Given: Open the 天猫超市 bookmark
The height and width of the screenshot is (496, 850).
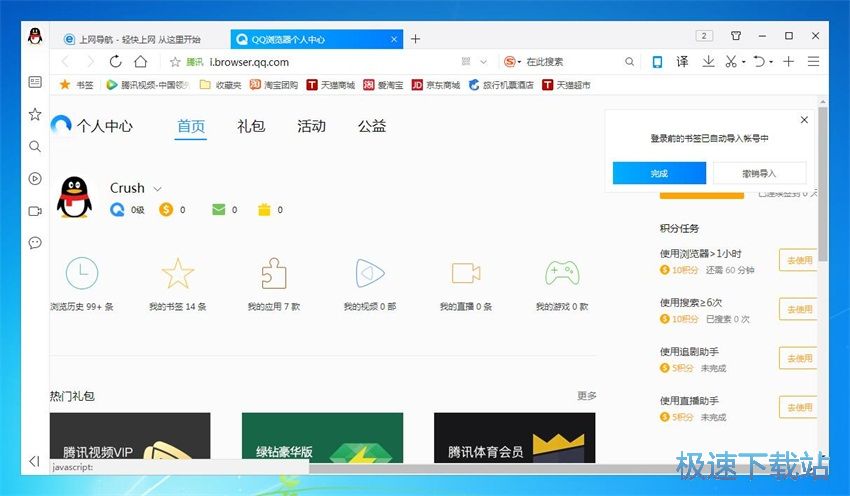Looking at the screenshot, I should pyautogui.click(x=566, y=85).
